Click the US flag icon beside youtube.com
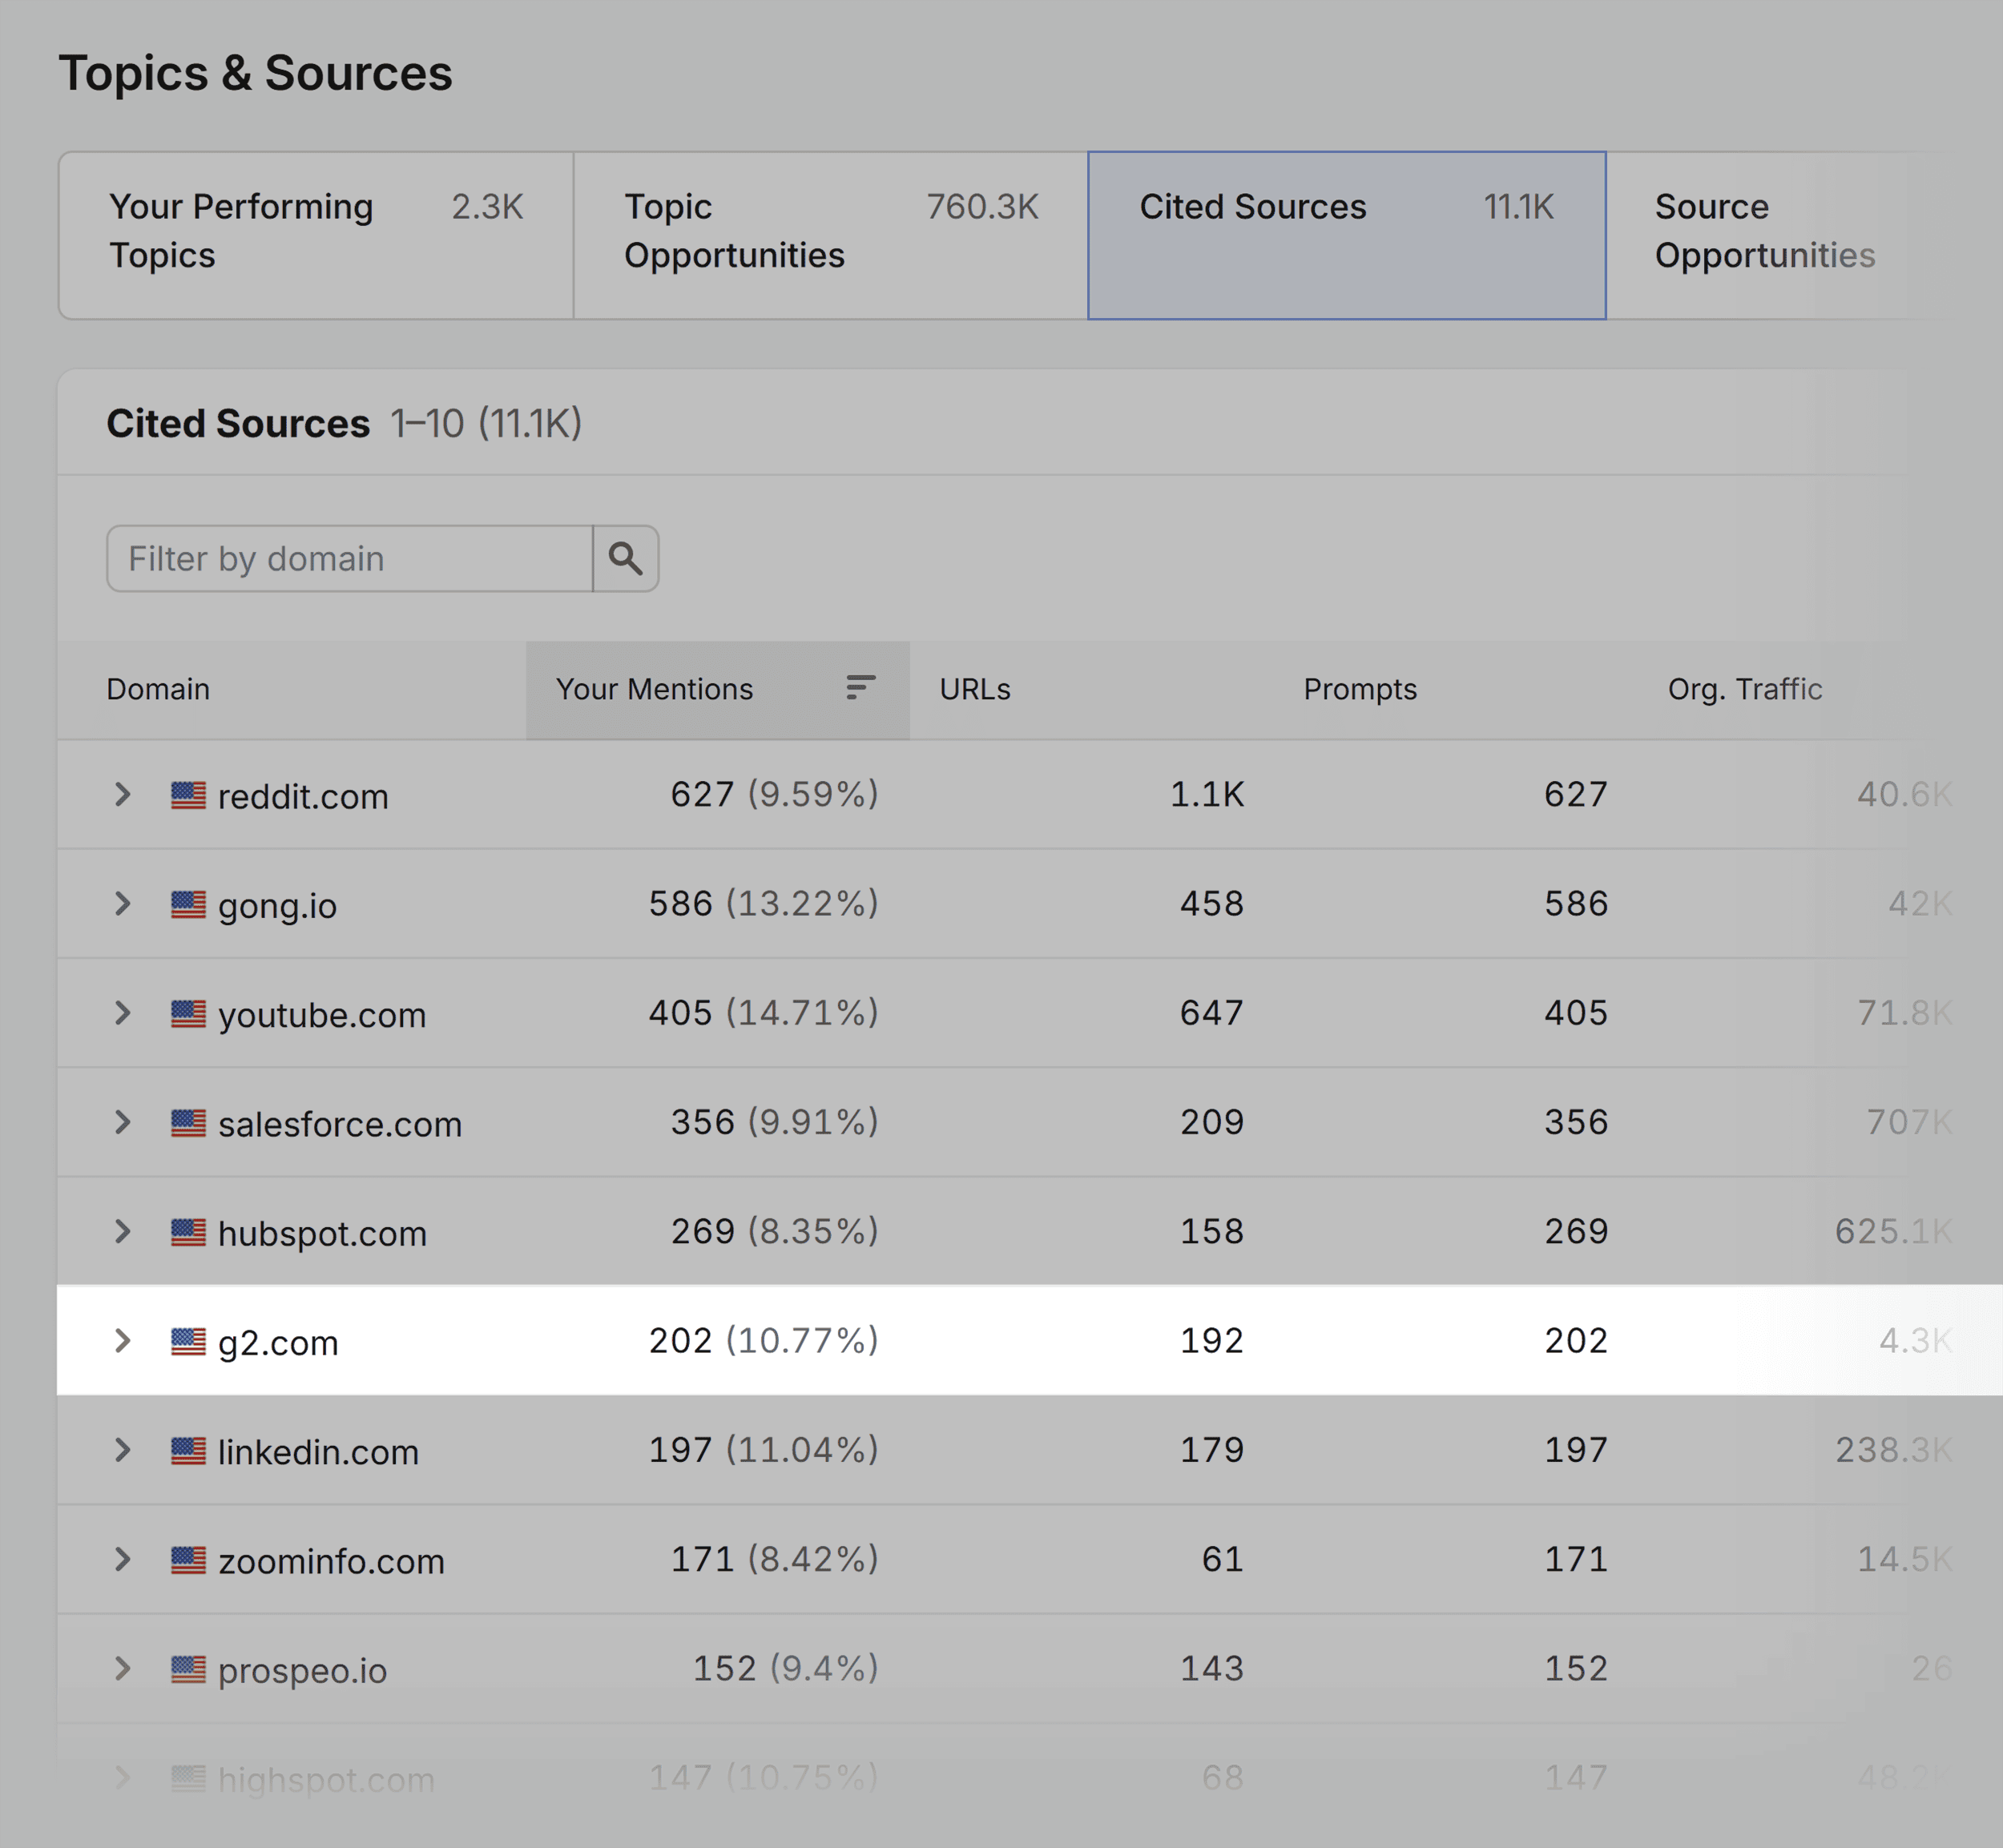Viewport: 2003px width, 1848px height. point(188,1013)
